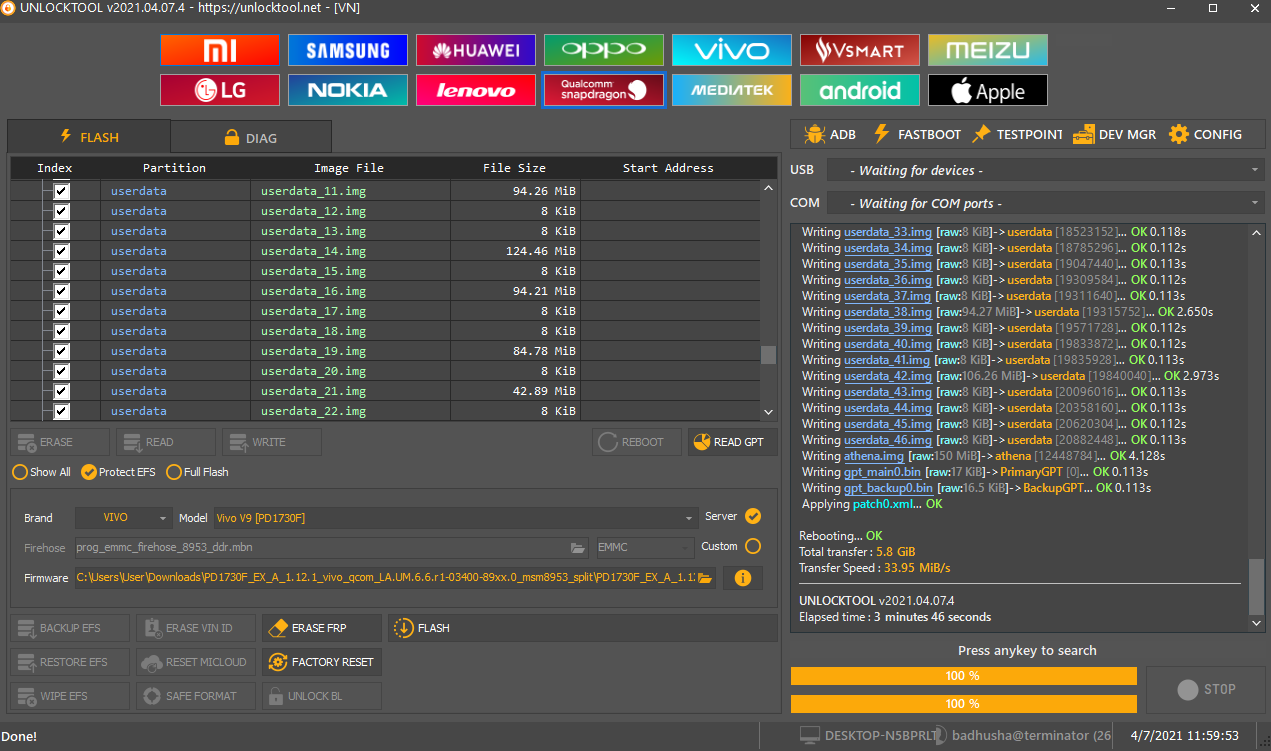Viewport: 1271px width, 751px height.
Task: Switch to the DIAG tab
Action: 250,138
